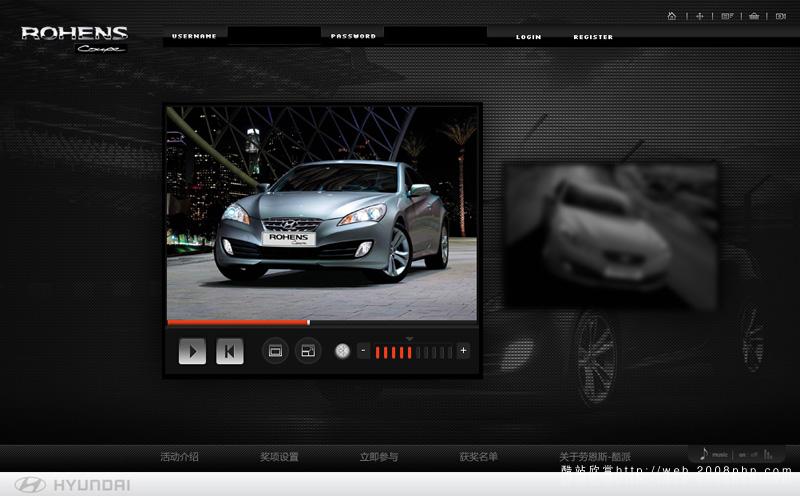Click the USERNAME input field
Image resolution: width=800 pixels, height=496 pixels.
(272, 36)
